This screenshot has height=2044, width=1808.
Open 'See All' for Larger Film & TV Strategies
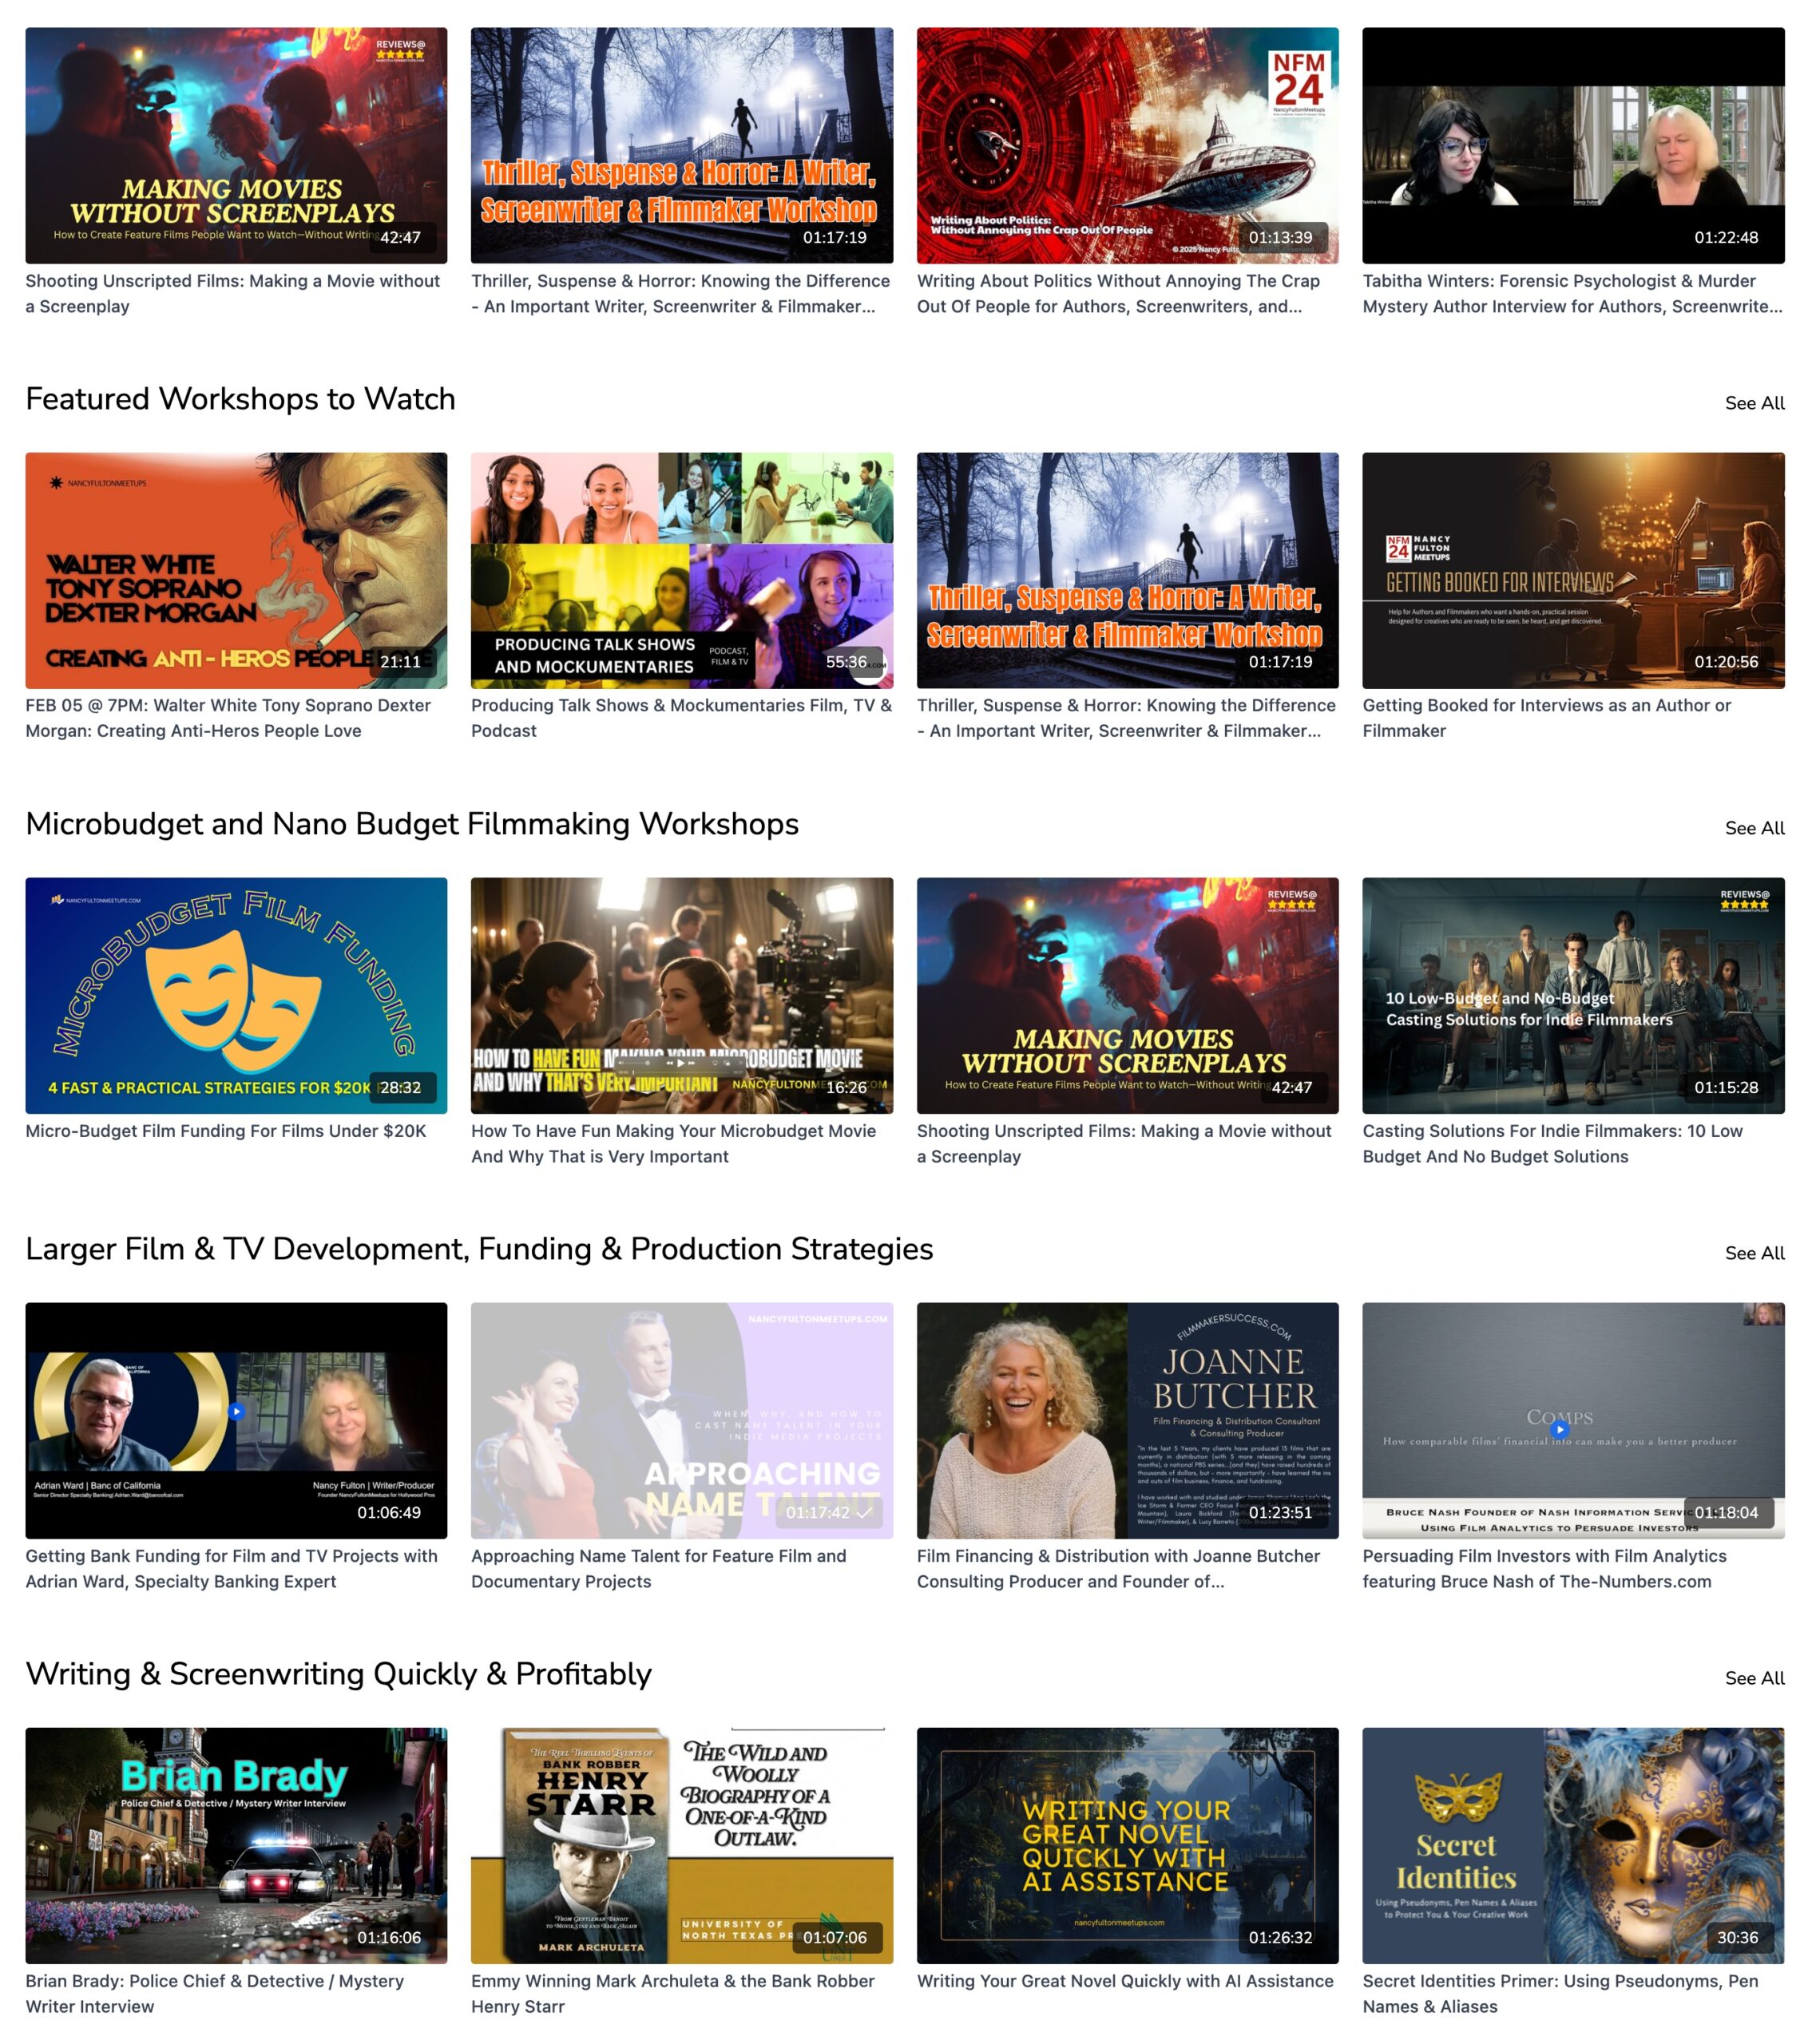[x=1753, y=1253]
